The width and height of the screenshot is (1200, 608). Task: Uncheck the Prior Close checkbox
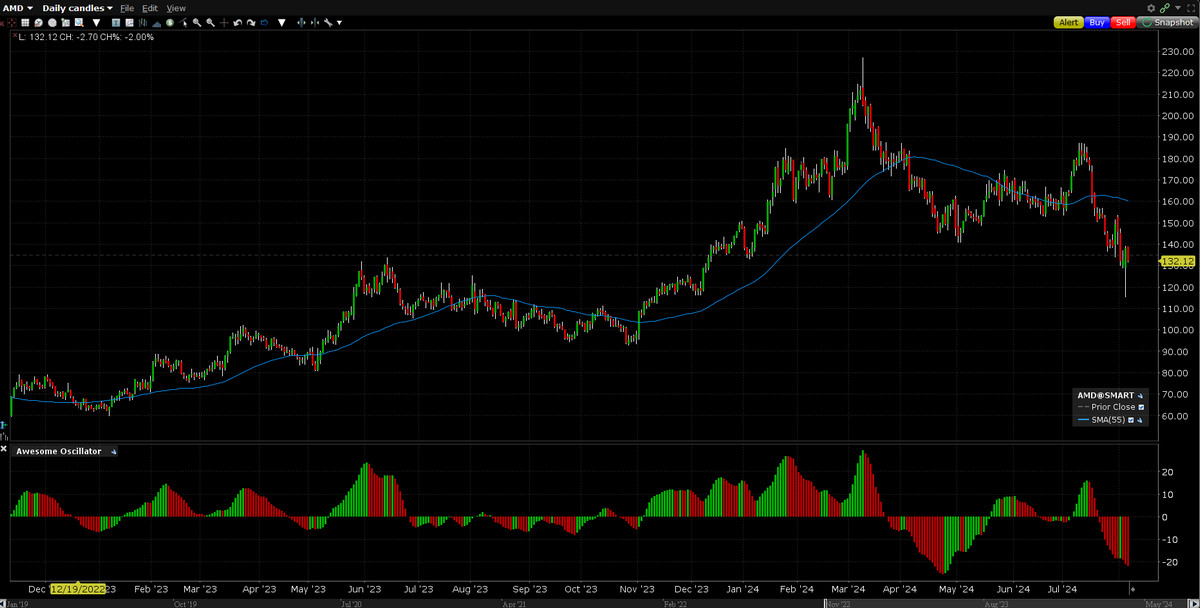1141,408
